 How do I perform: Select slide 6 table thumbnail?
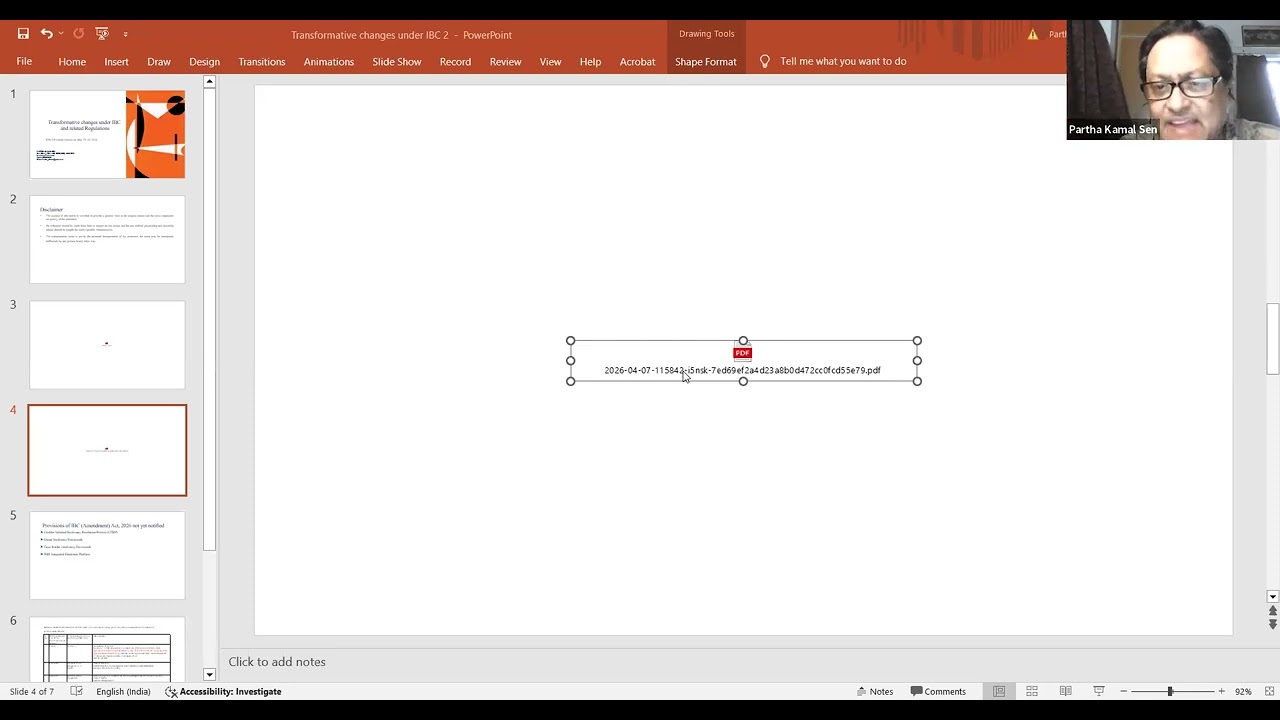(107, 649)
